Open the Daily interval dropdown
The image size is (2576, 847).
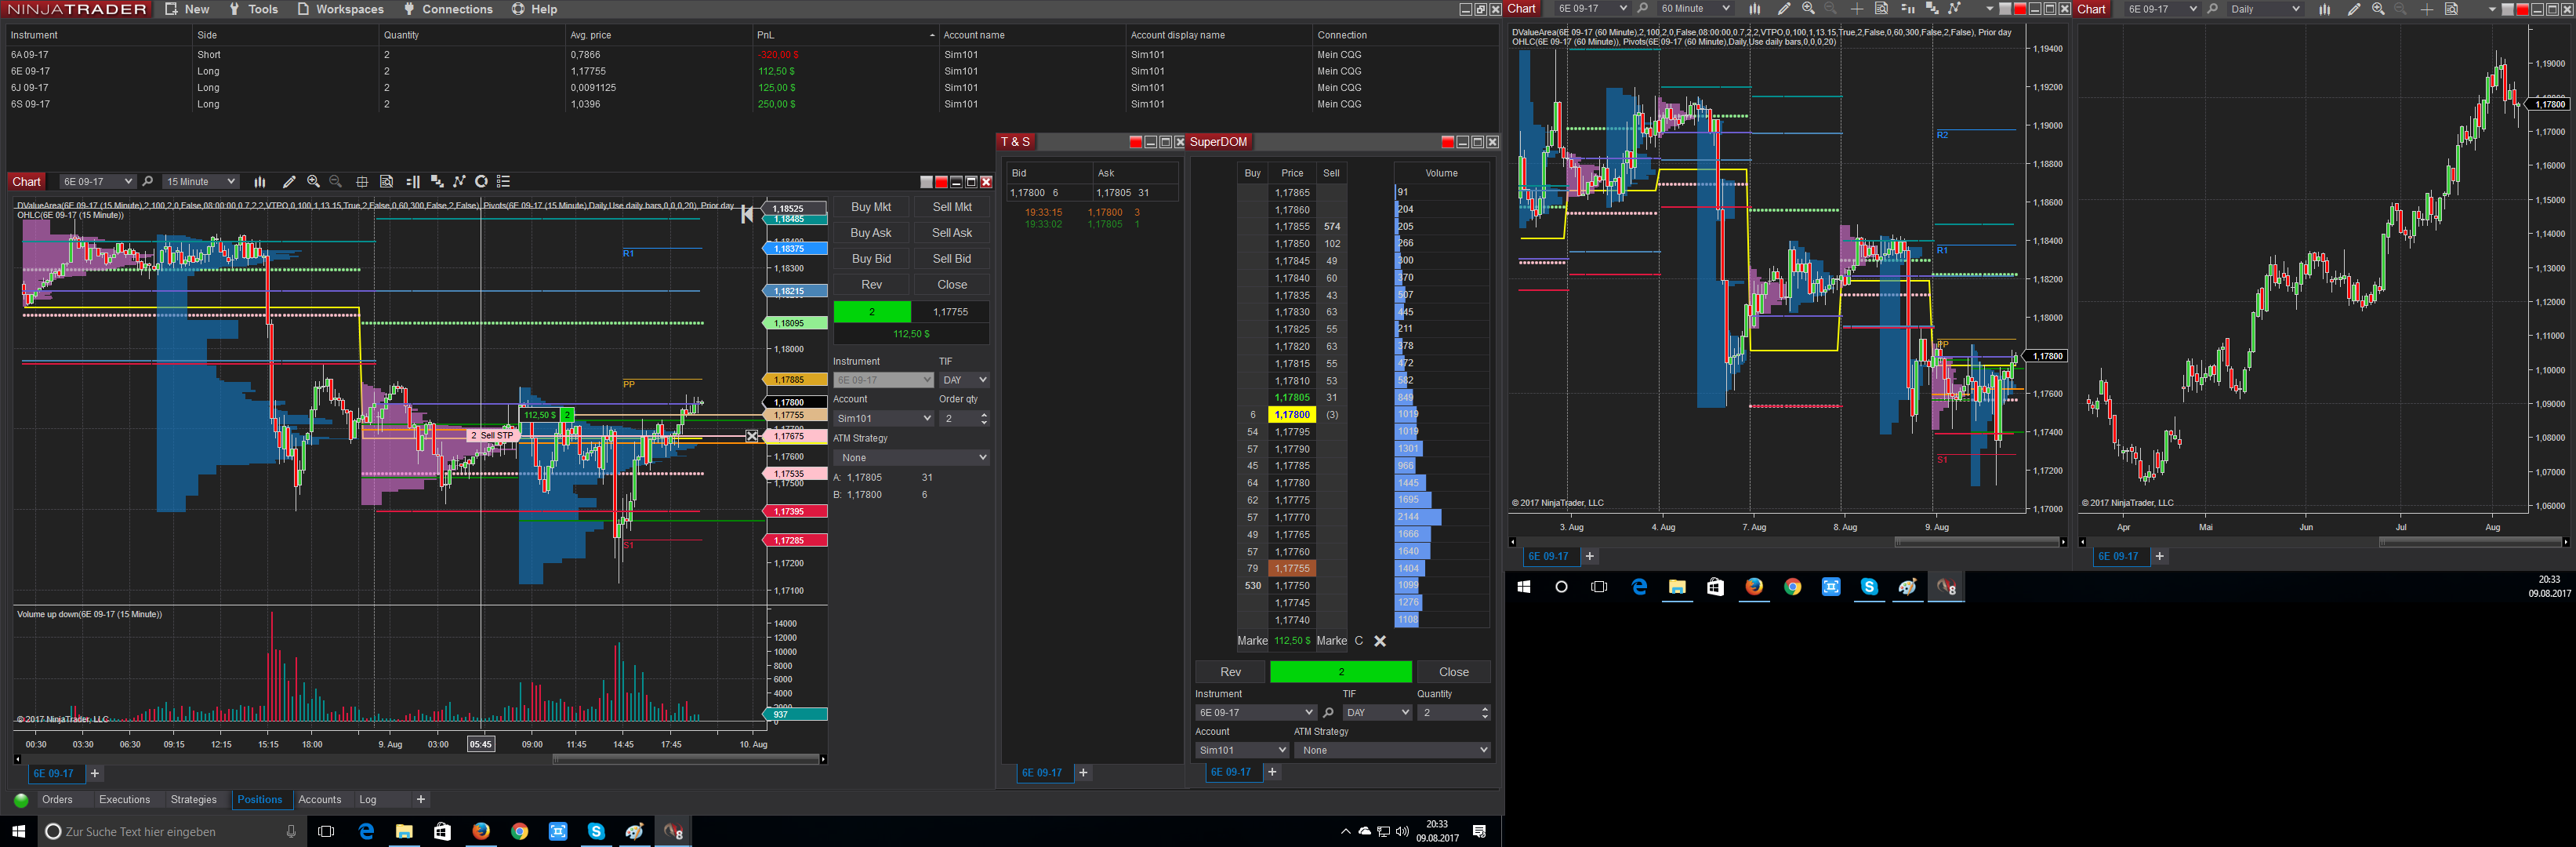coord(2265,9)
